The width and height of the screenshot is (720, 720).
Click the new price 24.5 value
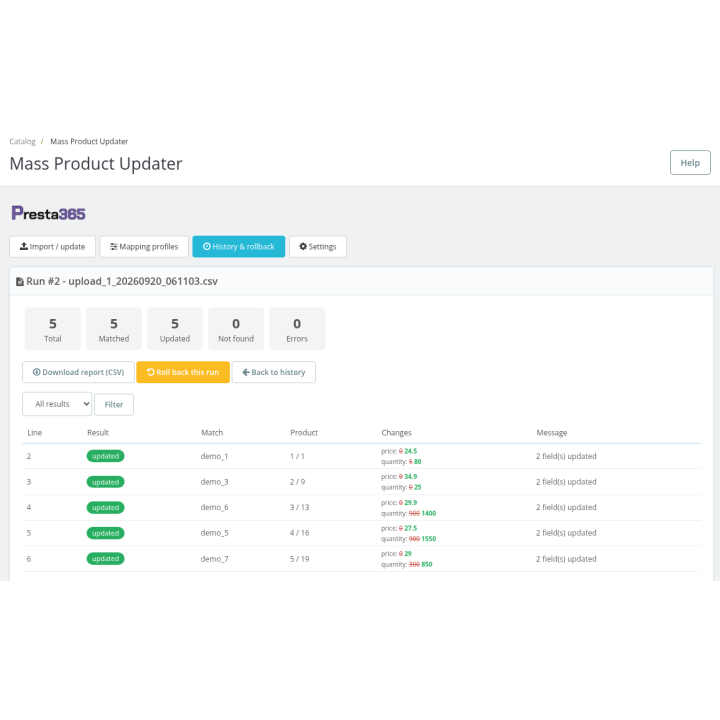coord(411,451)
